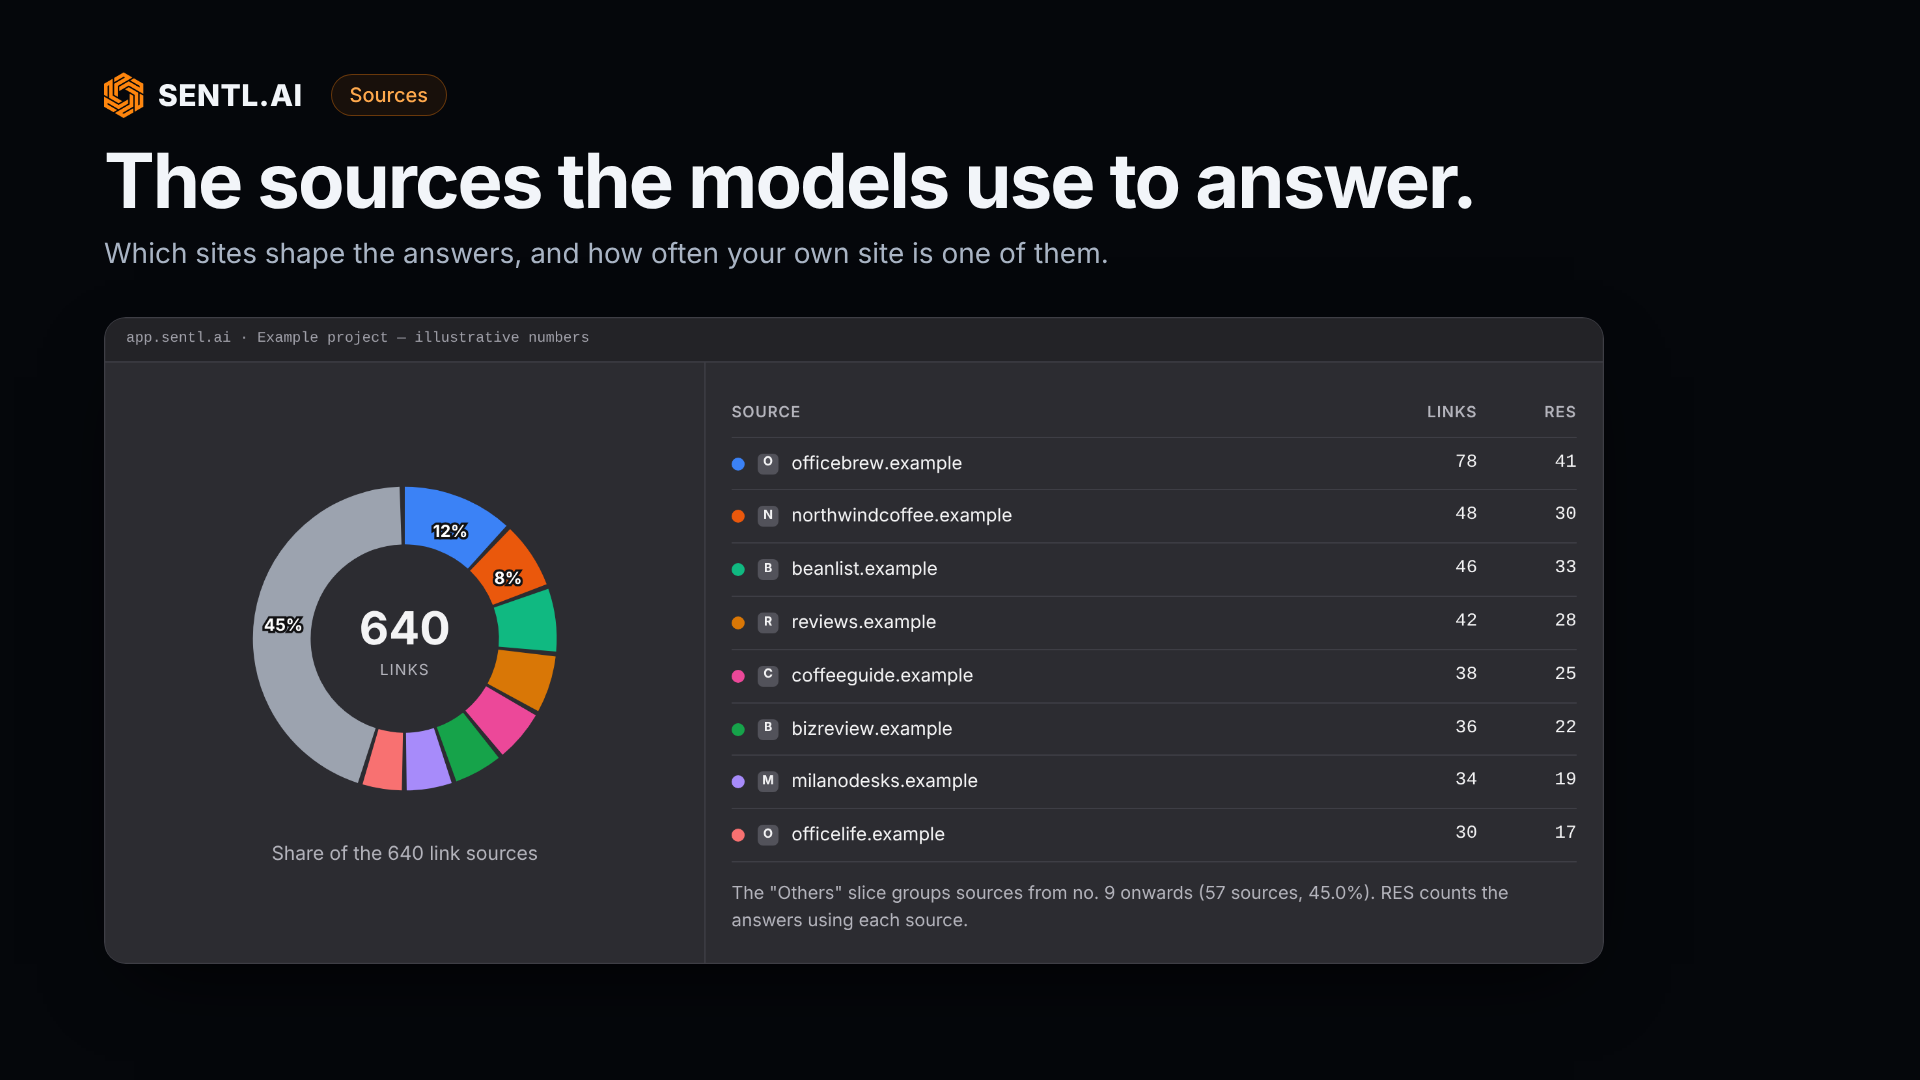Click the purple dot for milanodesks.example

[738, 782]
